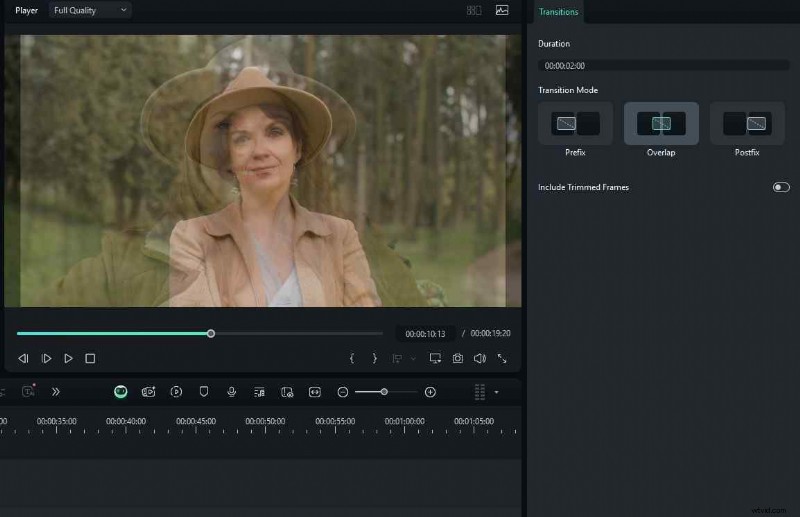The width and height of the screenshot is (800, 517).
Task: Open the track layout options dropdown arrow
Action: pos(497,392)
